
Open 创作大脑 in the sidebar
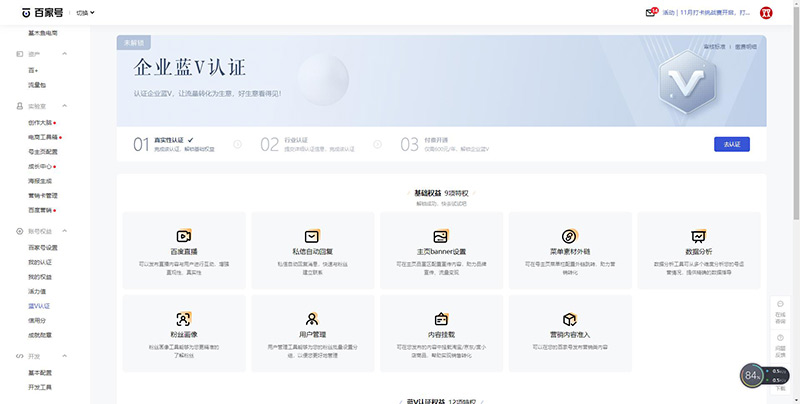pos(40,122)
